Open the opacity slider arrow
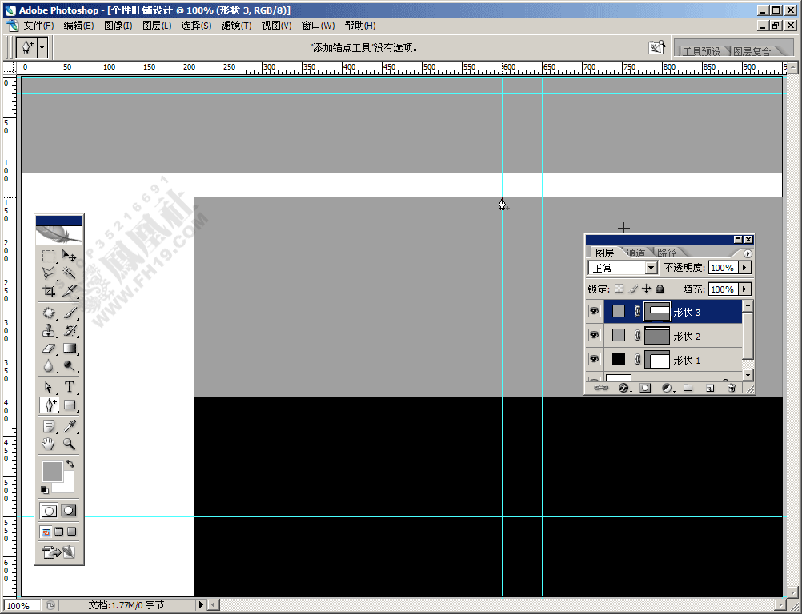 point(745,268)
